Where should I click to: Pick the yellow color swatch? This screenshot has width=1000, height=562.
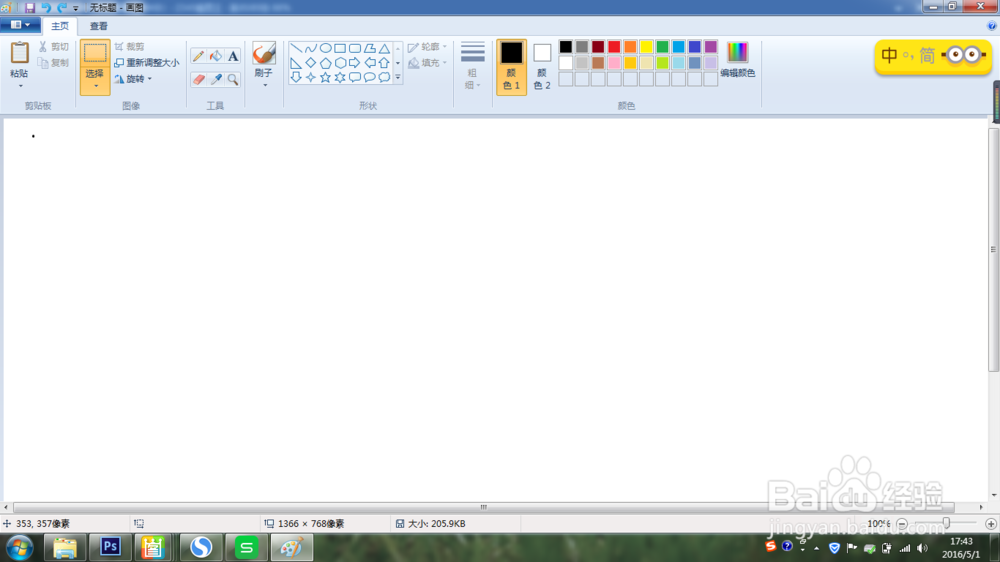coord(646,47)
